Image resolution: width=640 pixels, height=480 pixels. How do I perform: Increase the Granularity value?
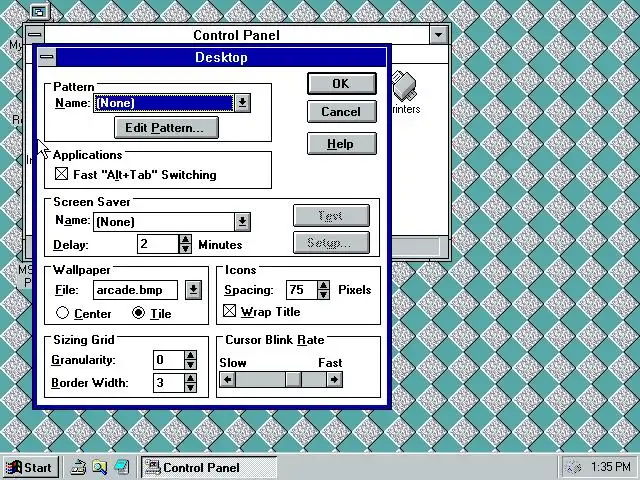pyautogui.click(x=190, y=356)
